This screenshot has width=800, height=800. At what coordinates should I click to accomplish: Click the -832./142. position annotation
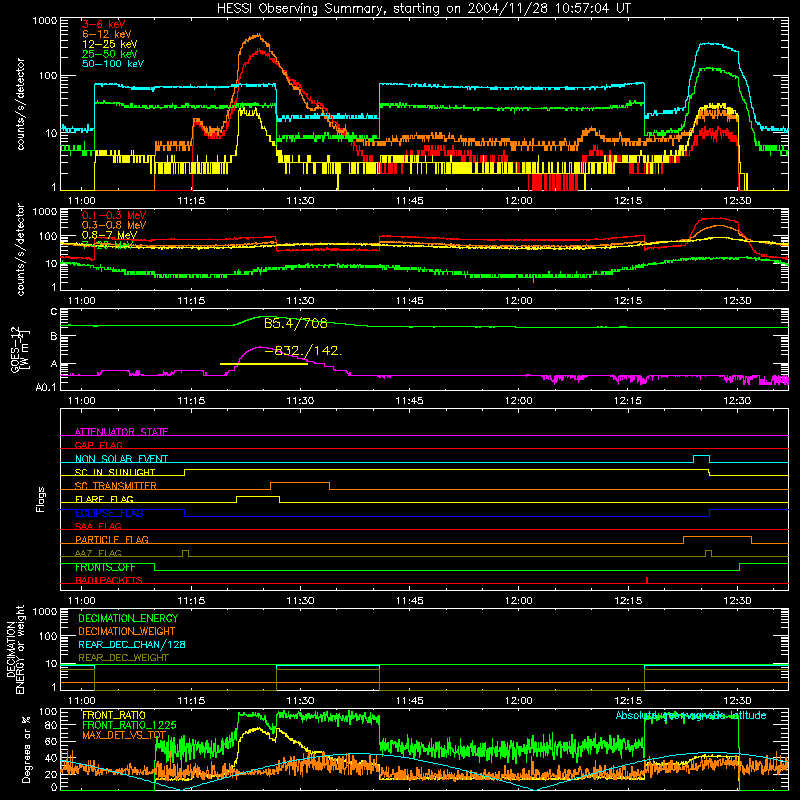tap(303, 351)
